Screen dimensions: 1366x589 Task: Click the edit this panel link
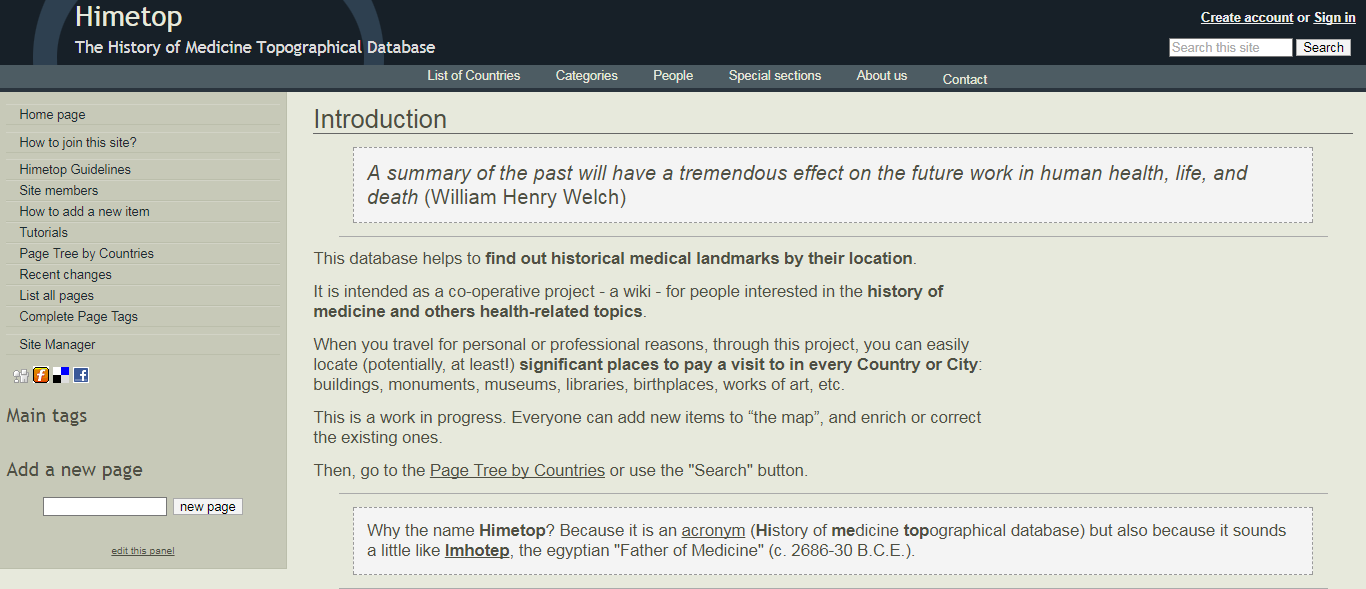(143, 551)
